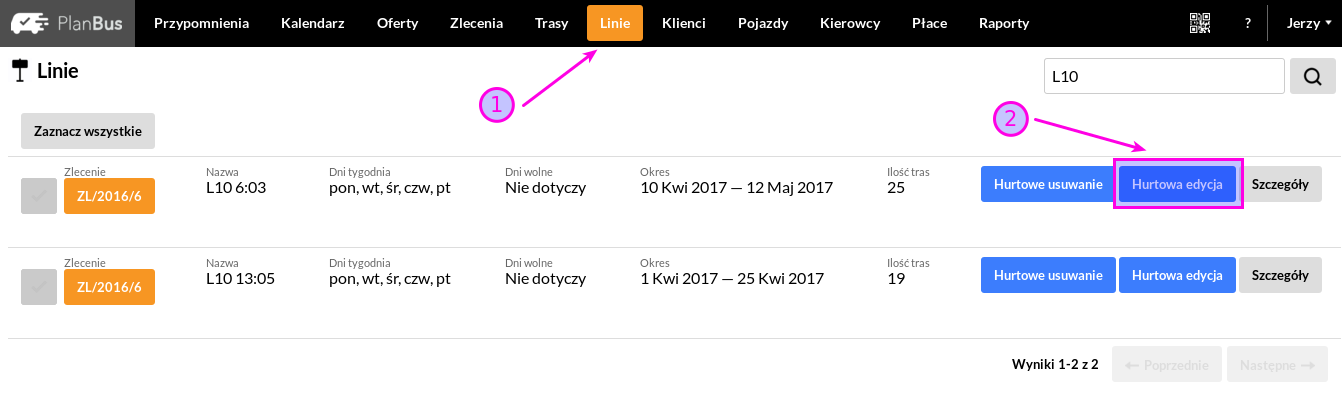Click the Poprzednie pagination button
Screen dimensions: 1342x410
click(x=1168, y=365)
